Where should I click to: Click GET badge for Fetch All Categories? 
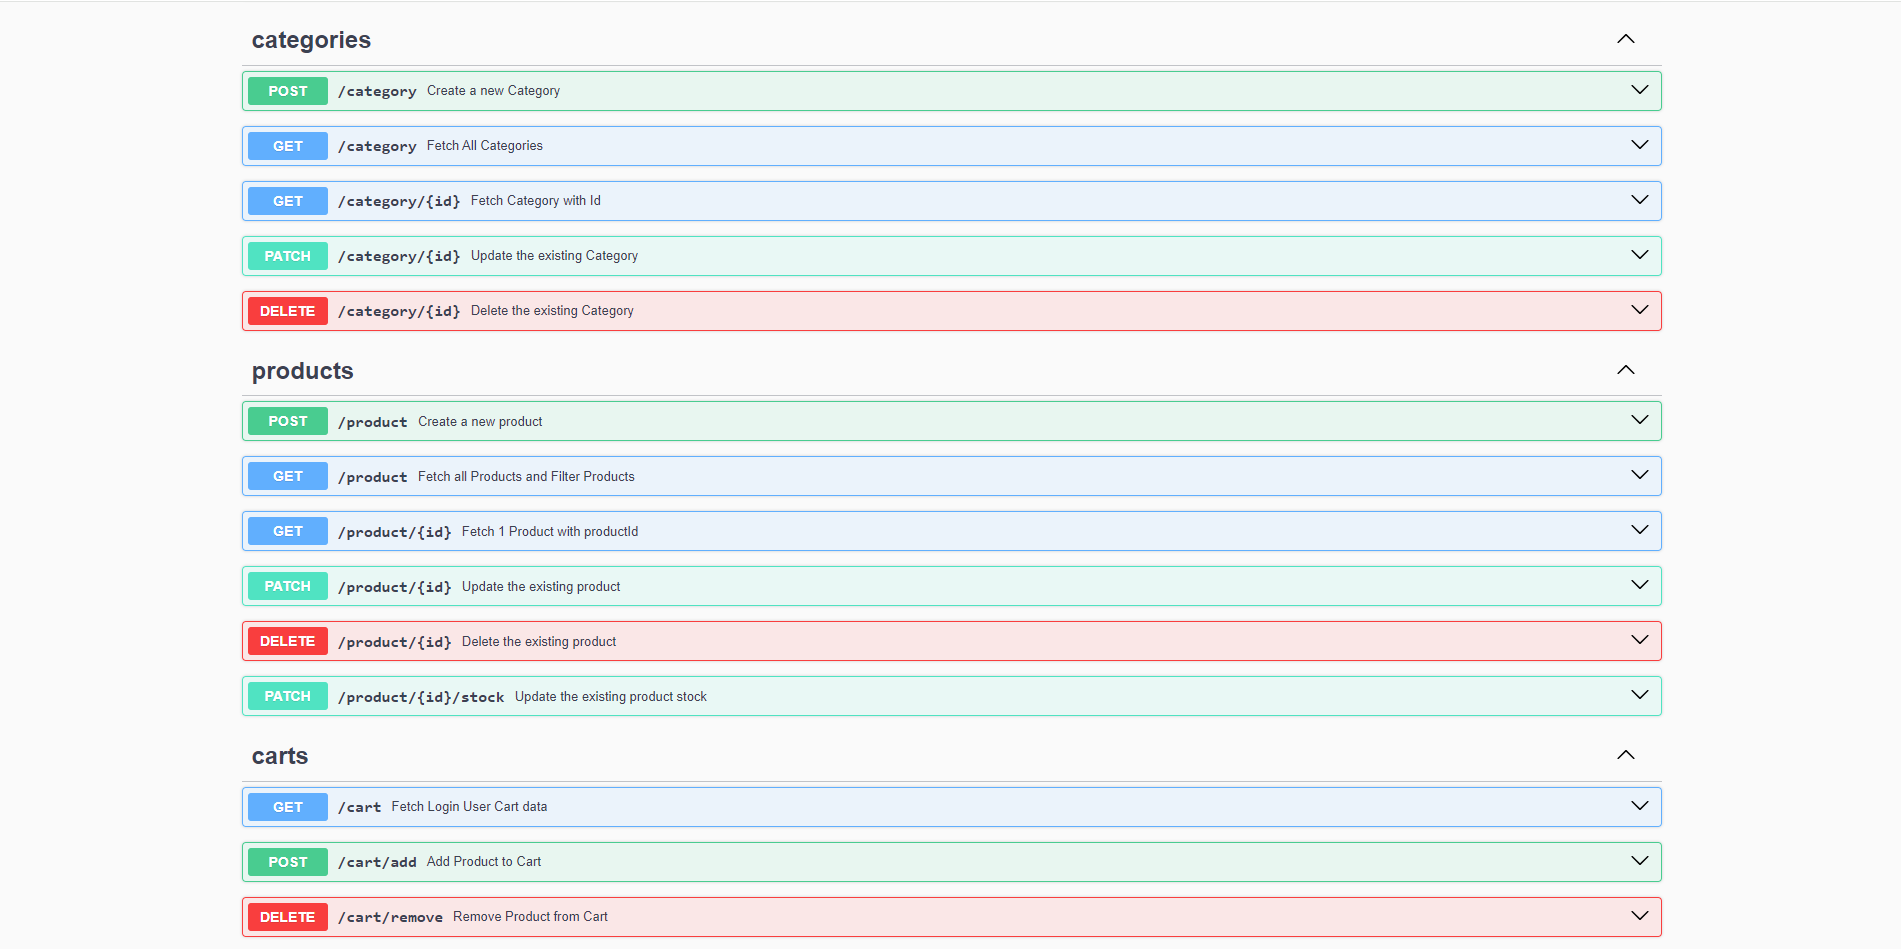click(x=288, y=146)
